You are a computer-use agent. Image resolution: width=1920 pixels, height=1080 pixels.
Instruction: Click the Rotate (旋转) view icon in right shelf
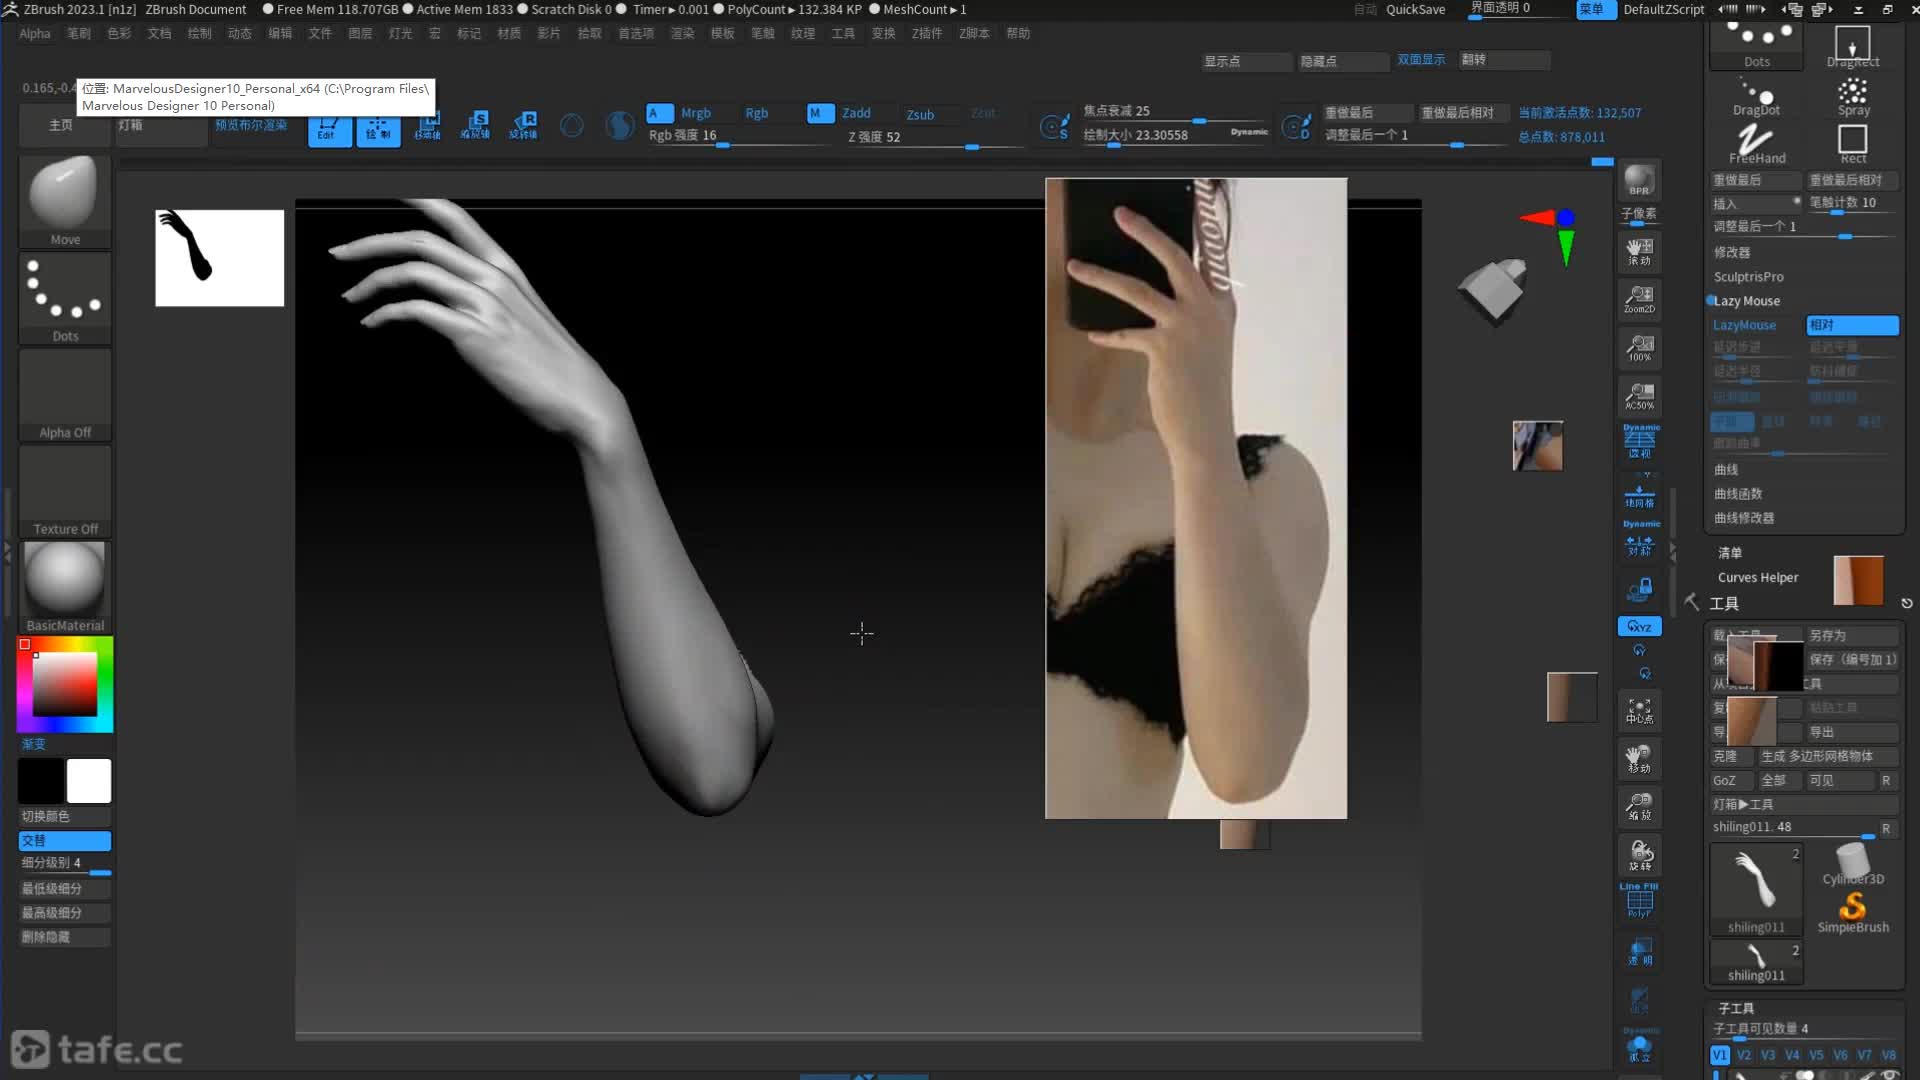pyautogui.click(x=1639, y=855)
